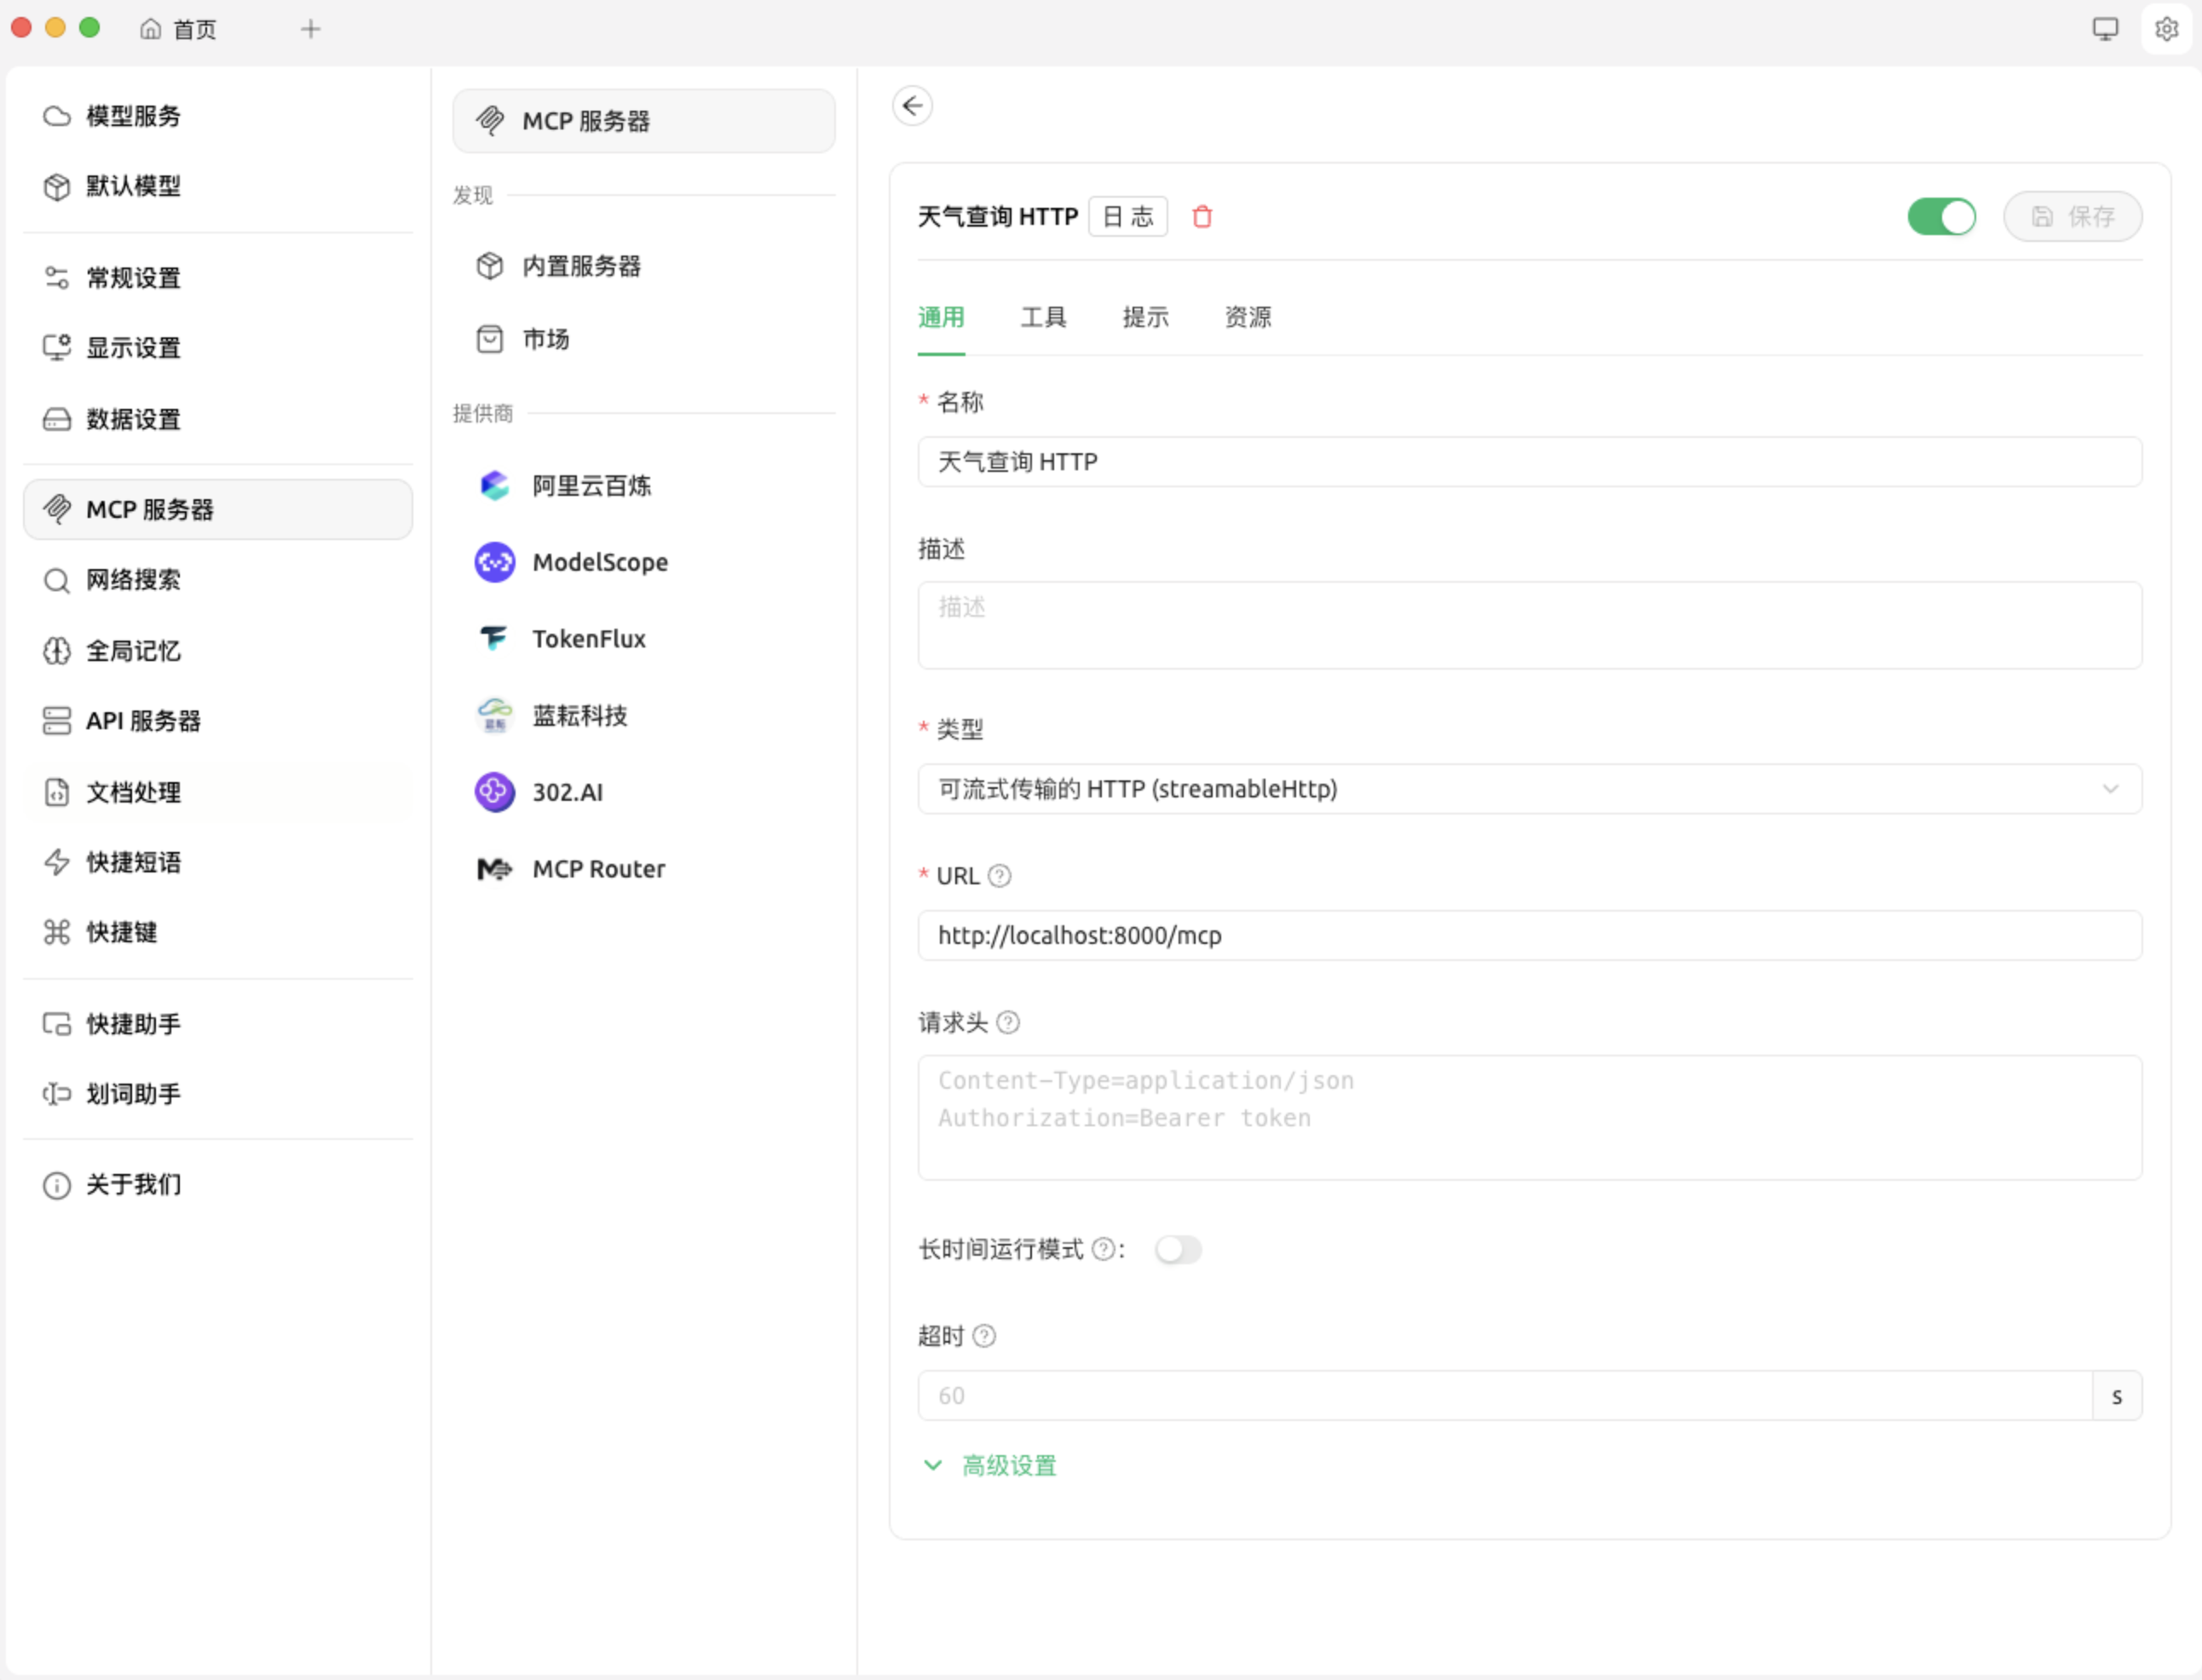Image resolution: width=2202 pixels, height=1680 pixels.
Task: Open the 类型 streamableHttp dropdown
Action: pyautogui.click(x=1528, y=789)
